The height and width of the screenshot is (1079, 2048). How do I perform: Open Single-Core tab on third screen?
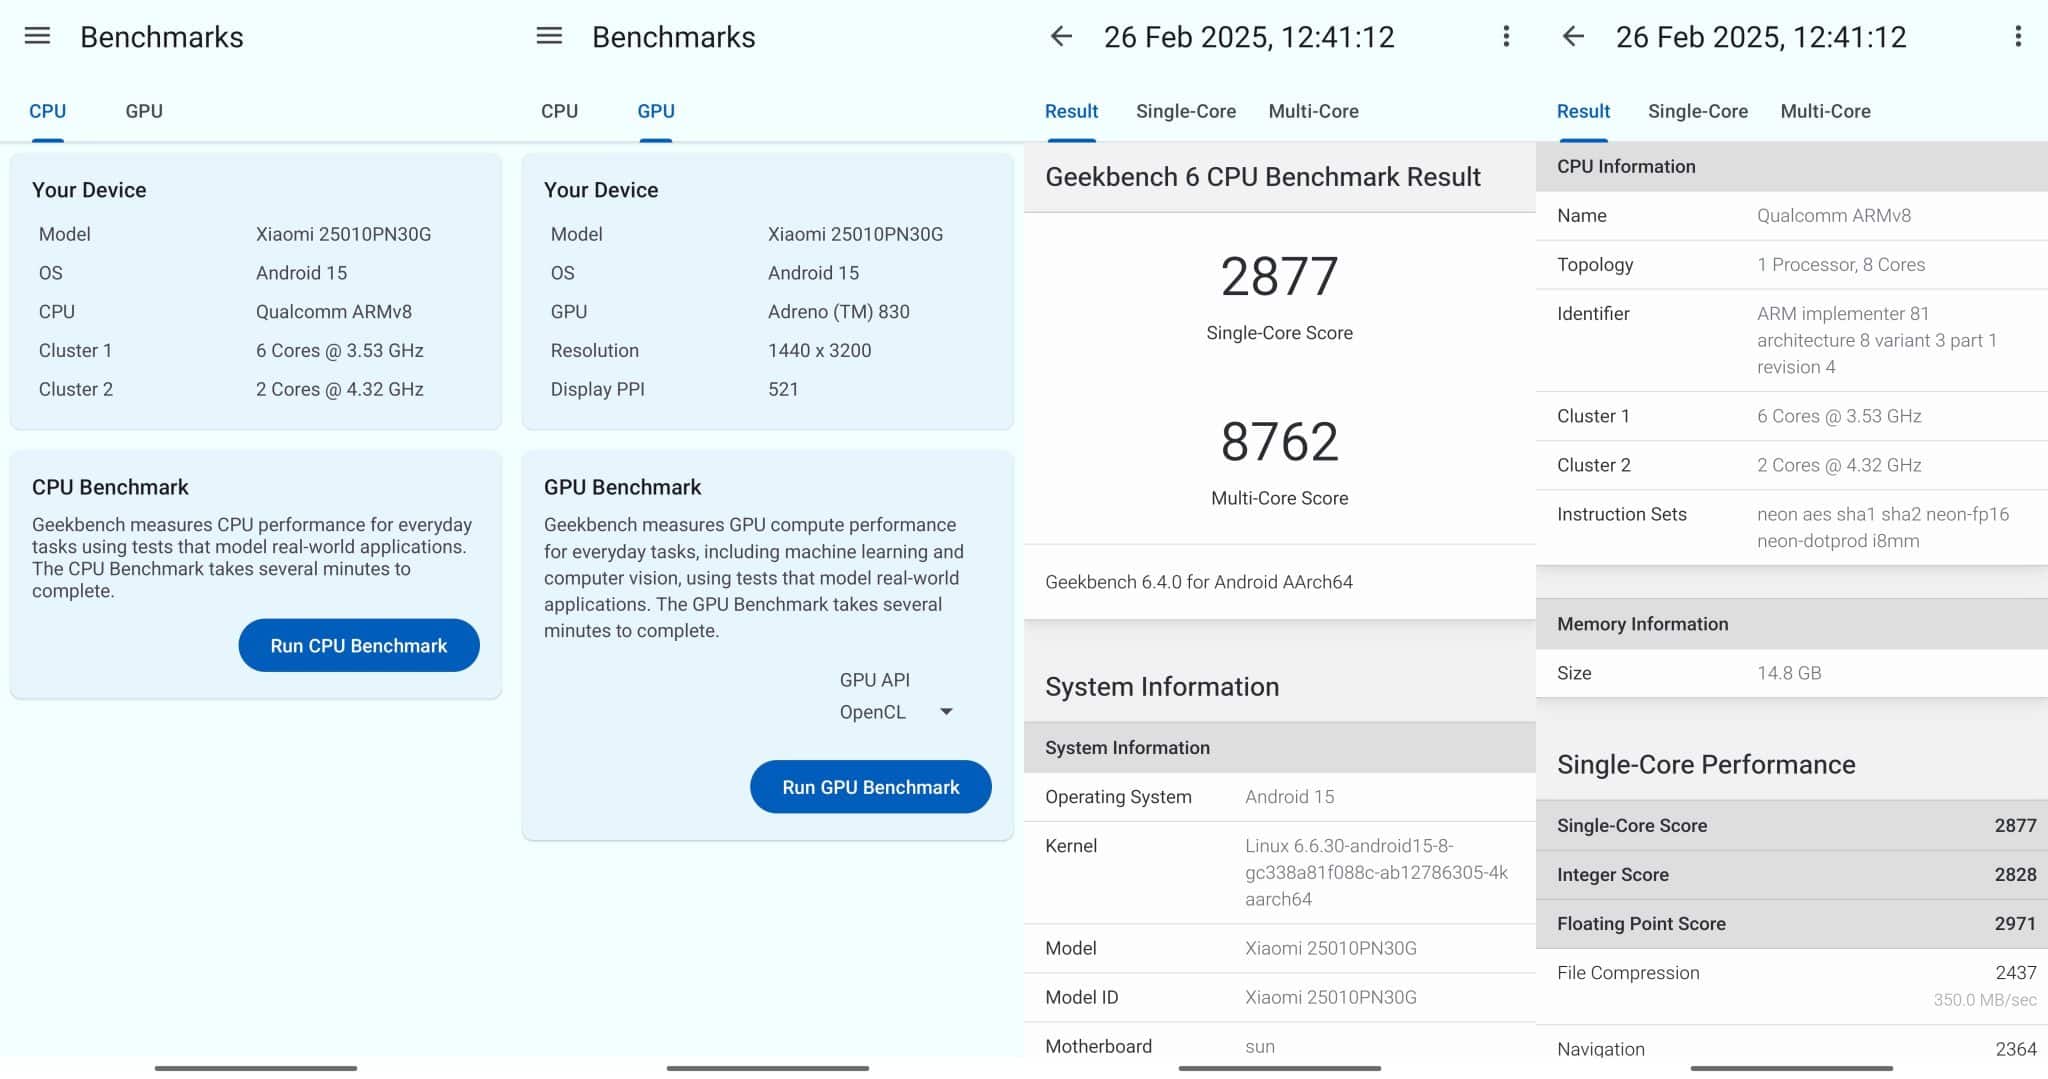1186,111
